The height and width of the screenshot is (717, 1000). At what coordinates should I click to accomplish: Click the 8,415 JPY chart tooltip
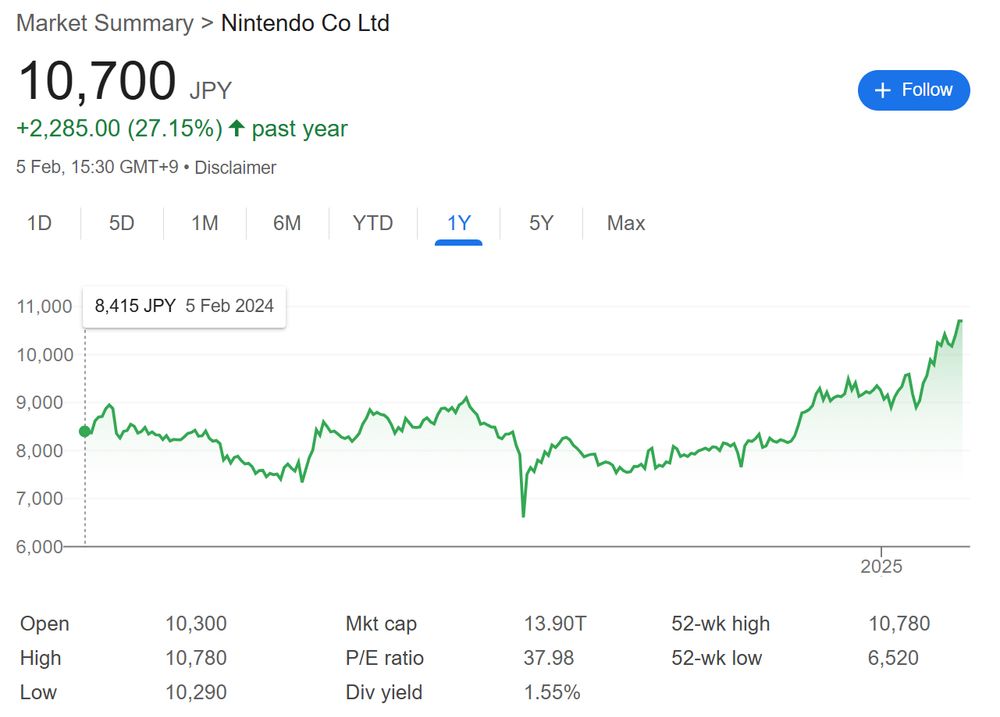[x=184, y=306]
